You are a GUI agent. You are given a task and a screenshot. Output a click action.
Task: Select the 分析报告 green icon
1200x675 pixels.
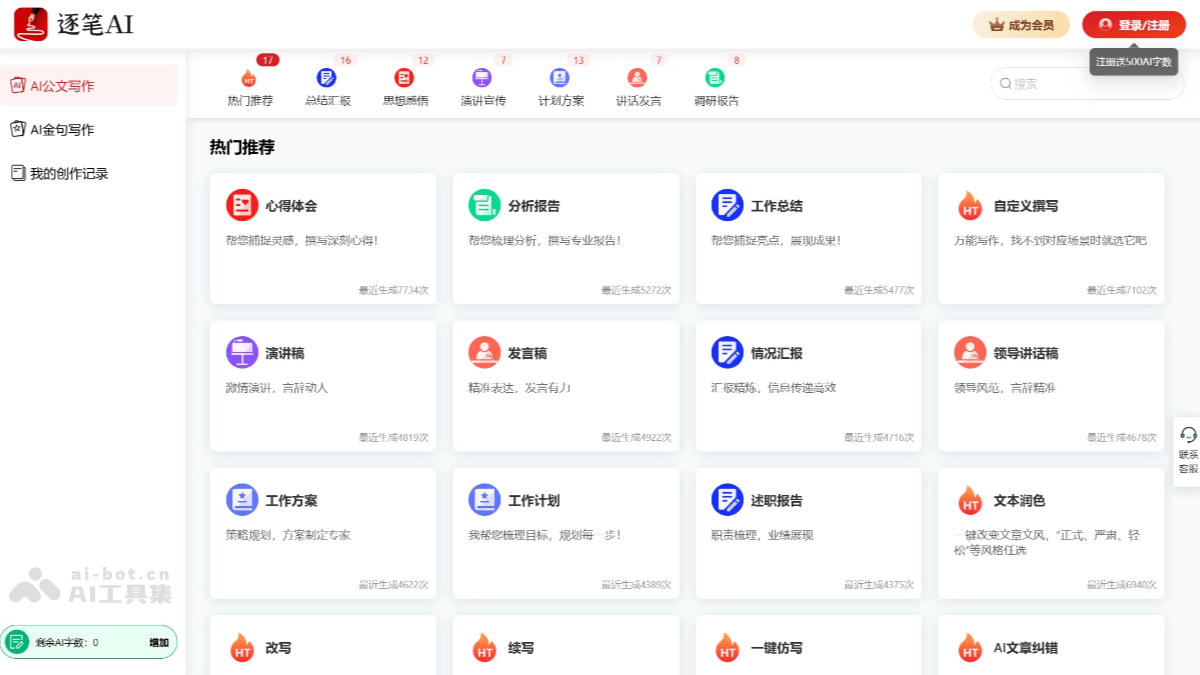[484, 205]
